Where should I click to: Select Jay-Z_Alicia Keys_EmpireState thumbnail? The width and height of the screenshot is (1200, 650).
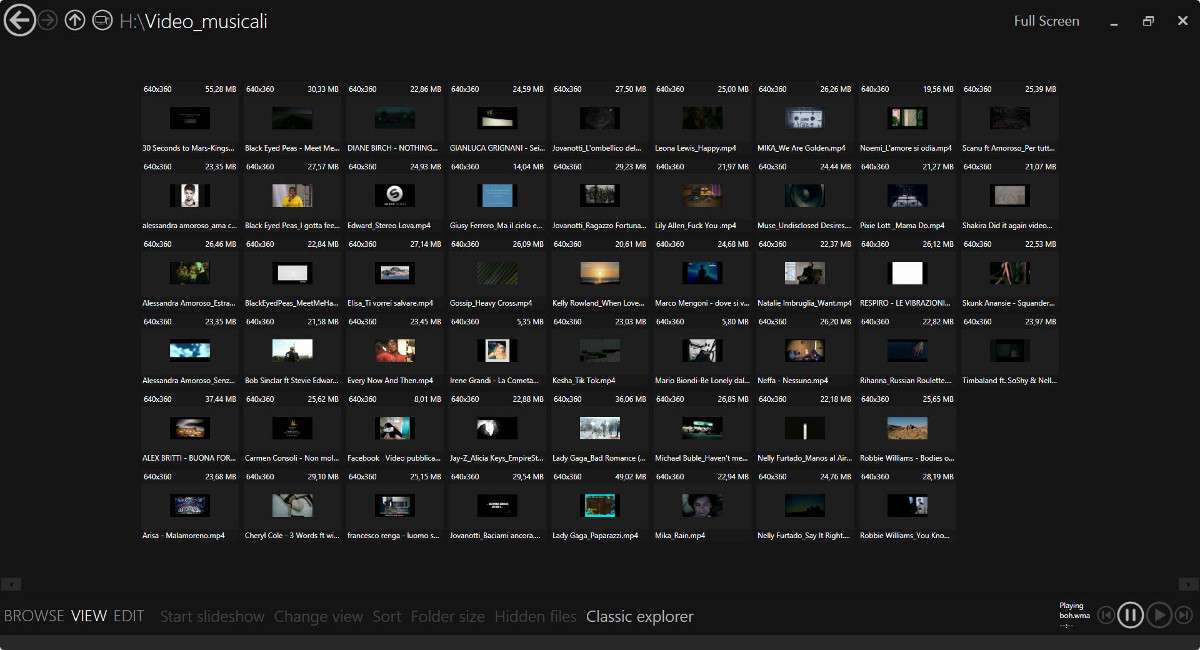coord(497,429)
